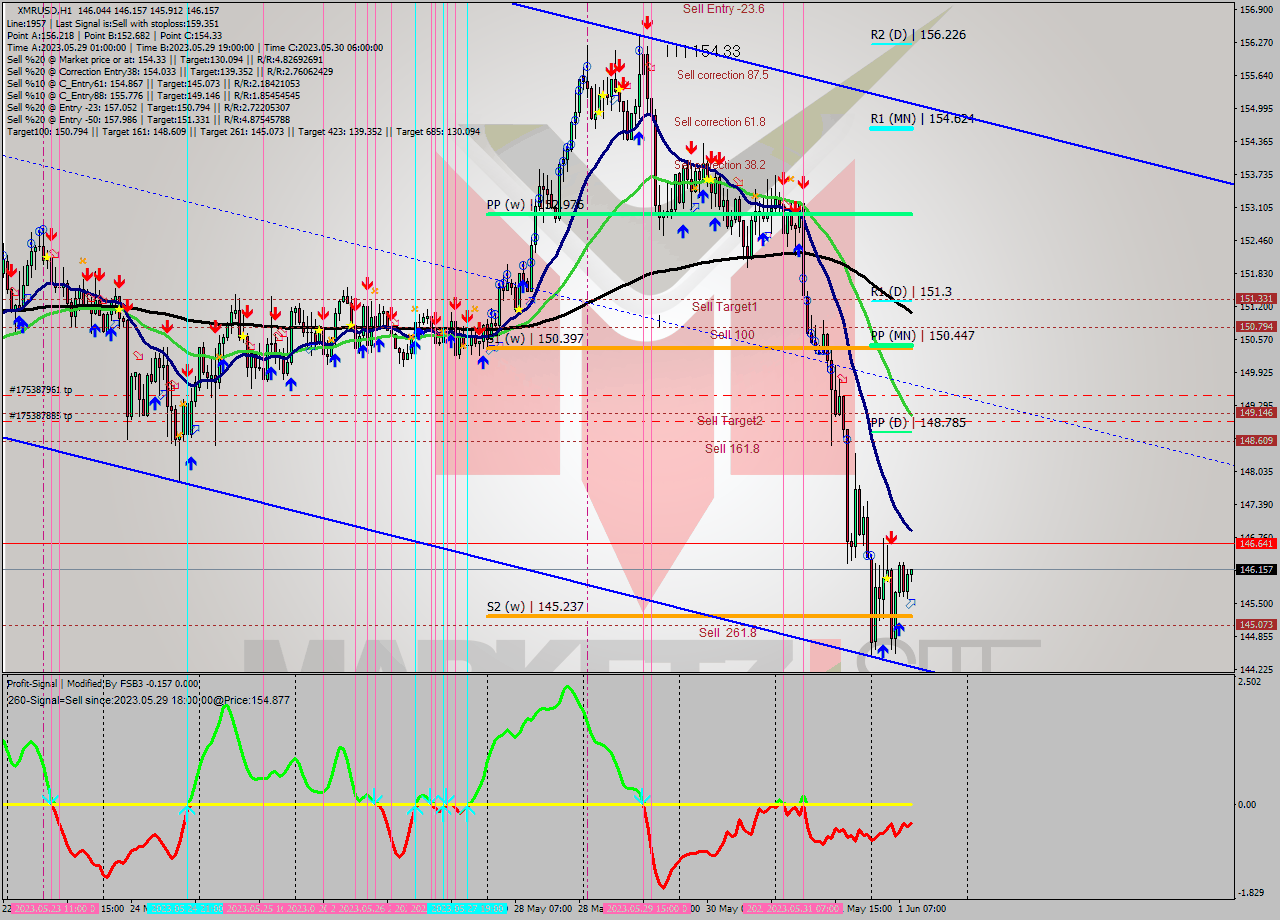1280x920 pixels.
Task: Click the red down arrow above the latest candles
Action: tap(890, 538)
